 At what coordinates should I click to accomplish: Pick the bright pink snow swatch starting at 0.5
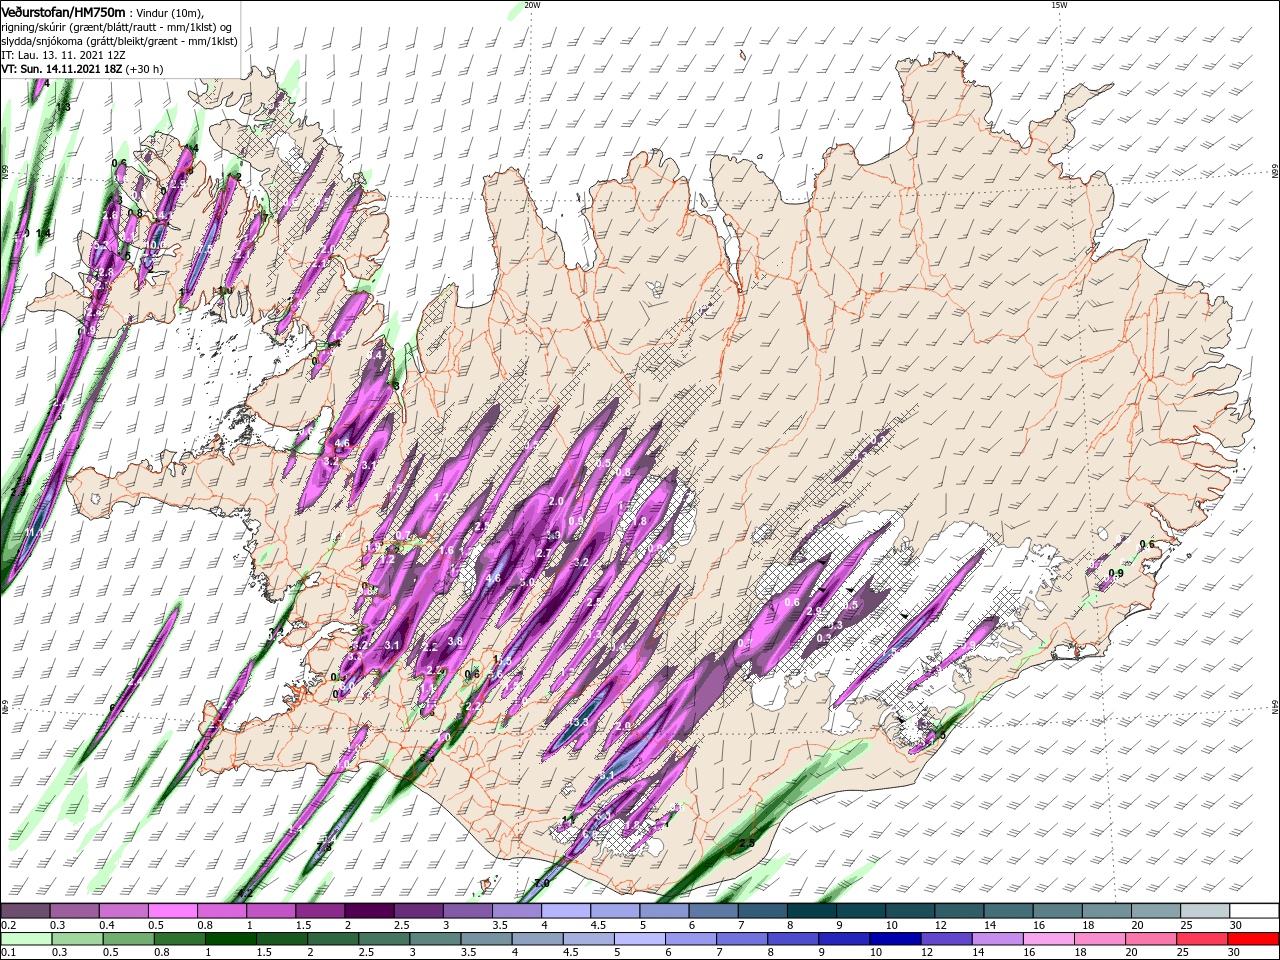pyautogui.click(x=172, y=910)
